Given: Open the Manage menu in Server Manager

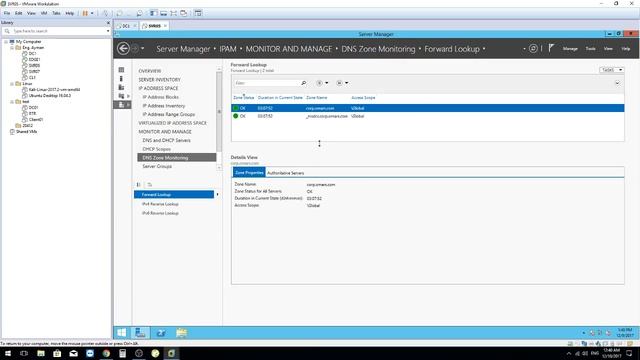Looking at the screenshot, I should click(x=570, y=49).
